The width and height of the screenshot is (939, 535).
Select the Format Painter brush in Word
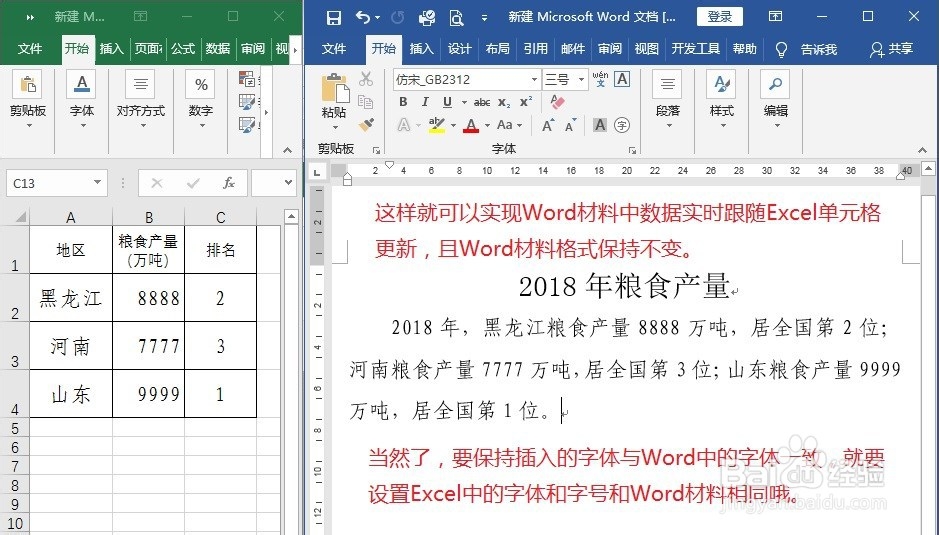(366, 125)
